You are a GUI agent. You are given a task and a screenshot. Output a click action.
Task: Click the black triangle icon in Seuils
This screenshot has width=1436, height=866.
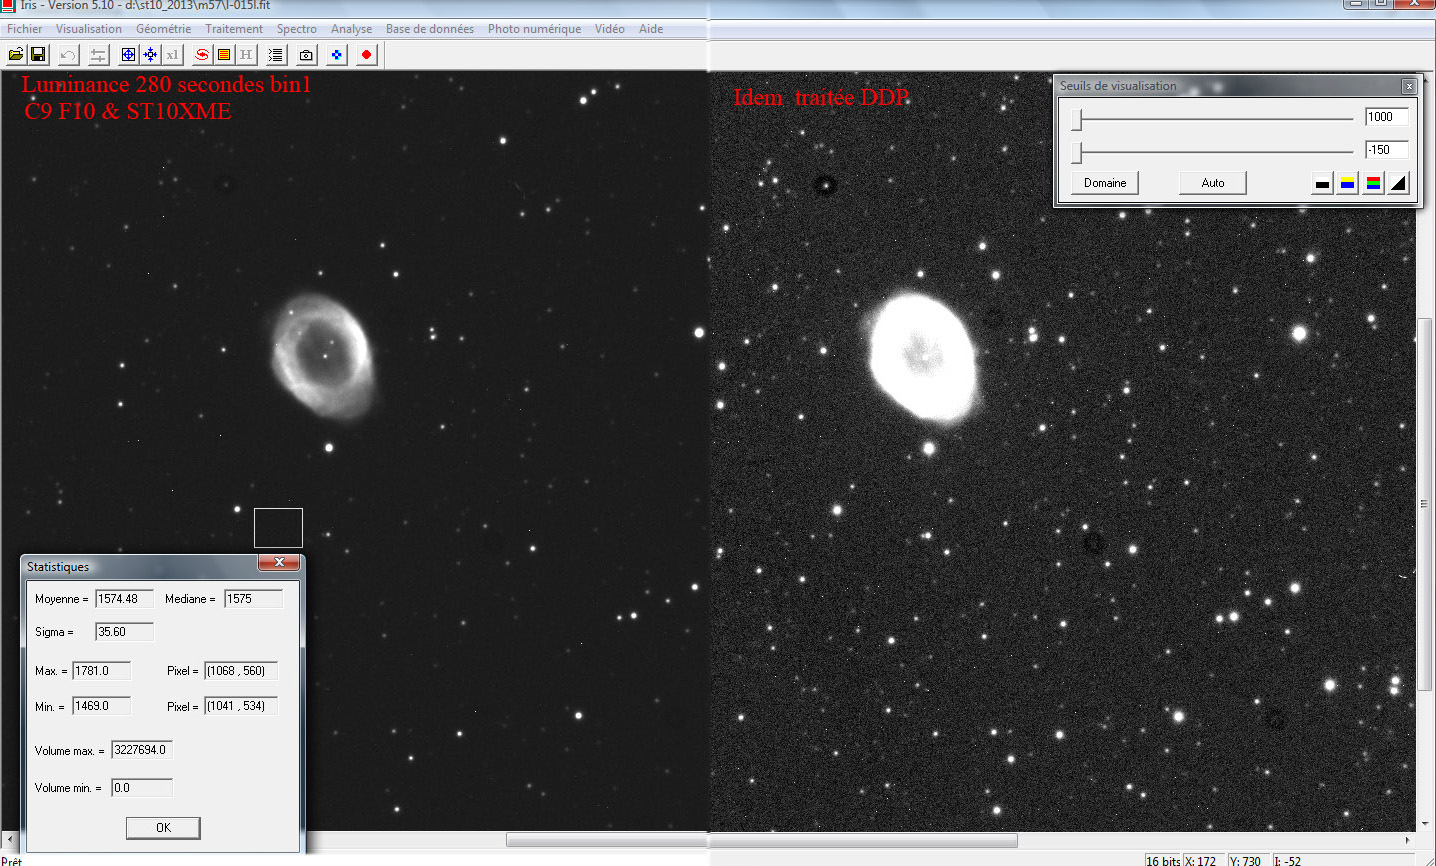1399,183
